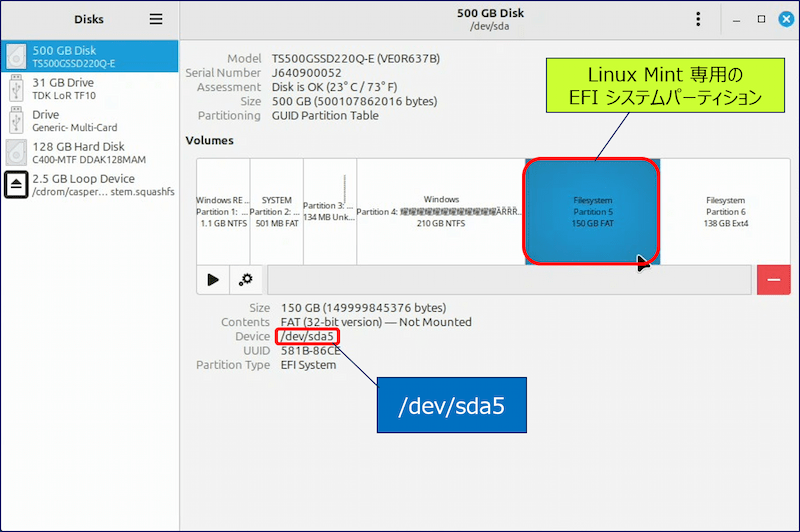The height and width of the screenshot is (532, 800).
Task: Close the Disks window
Action: pyautogui.click(x=786, y=19)
